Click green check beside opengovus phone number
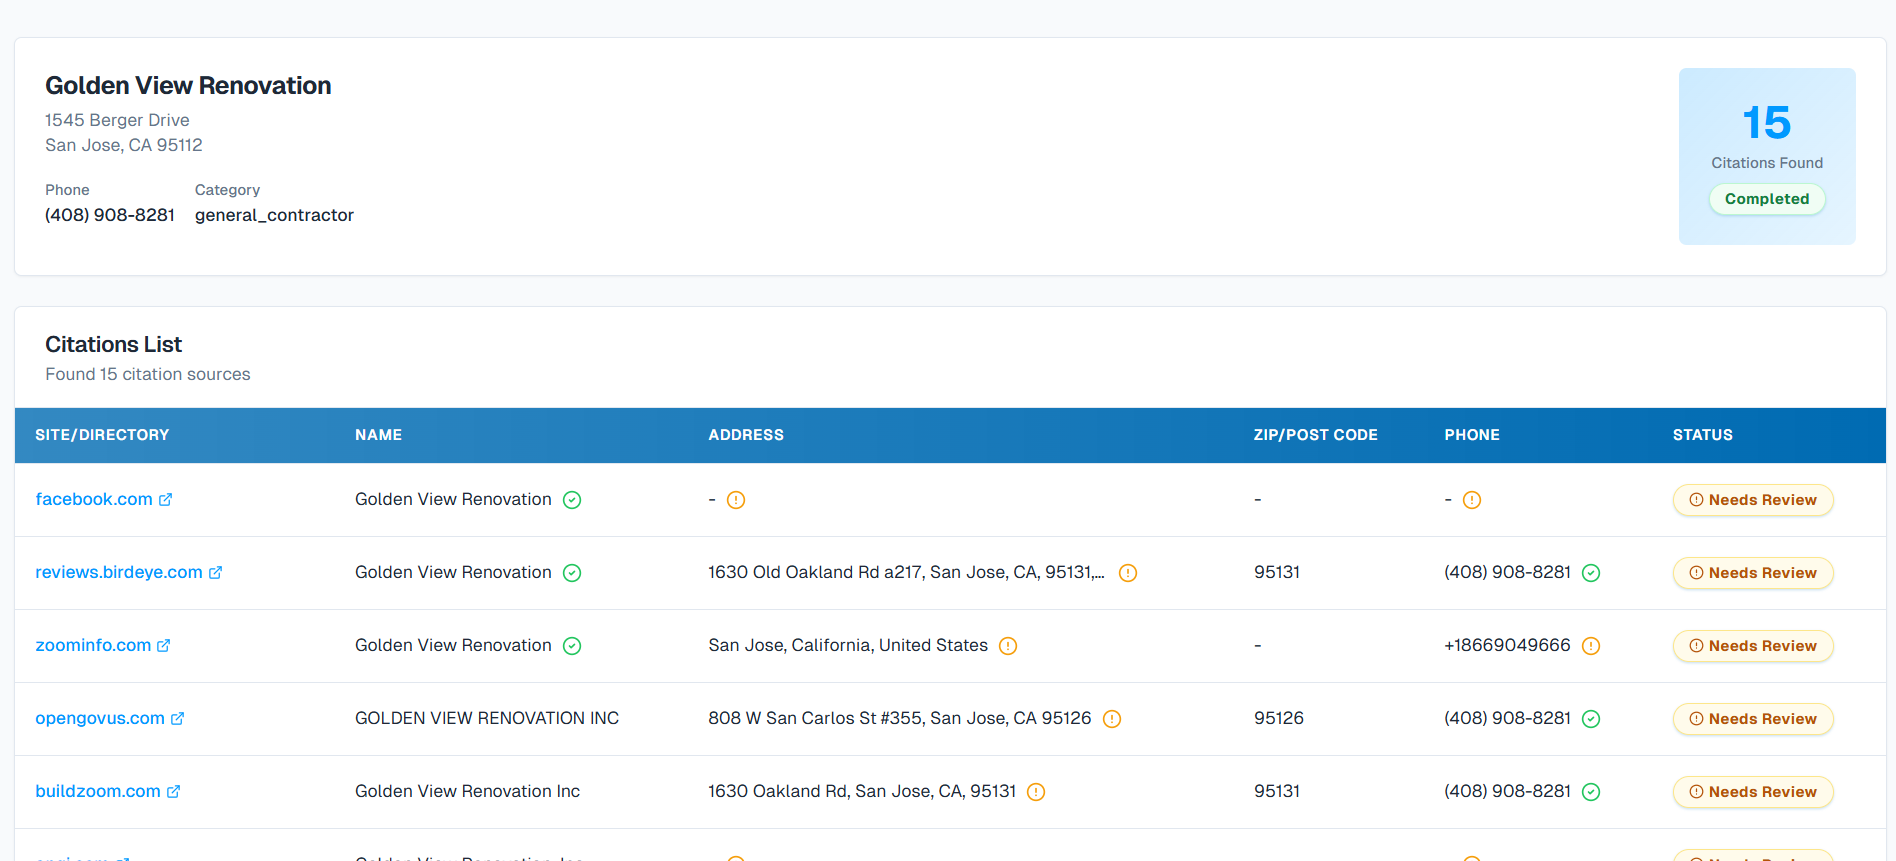The image size is (1896, 861). [x=1591, y=719]
